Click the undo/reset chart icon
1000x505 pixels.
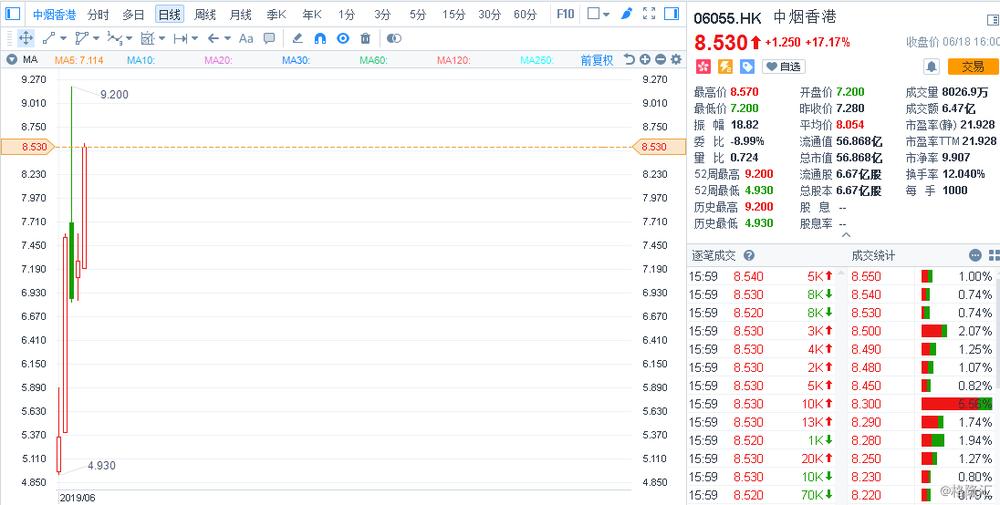point(629,59)
